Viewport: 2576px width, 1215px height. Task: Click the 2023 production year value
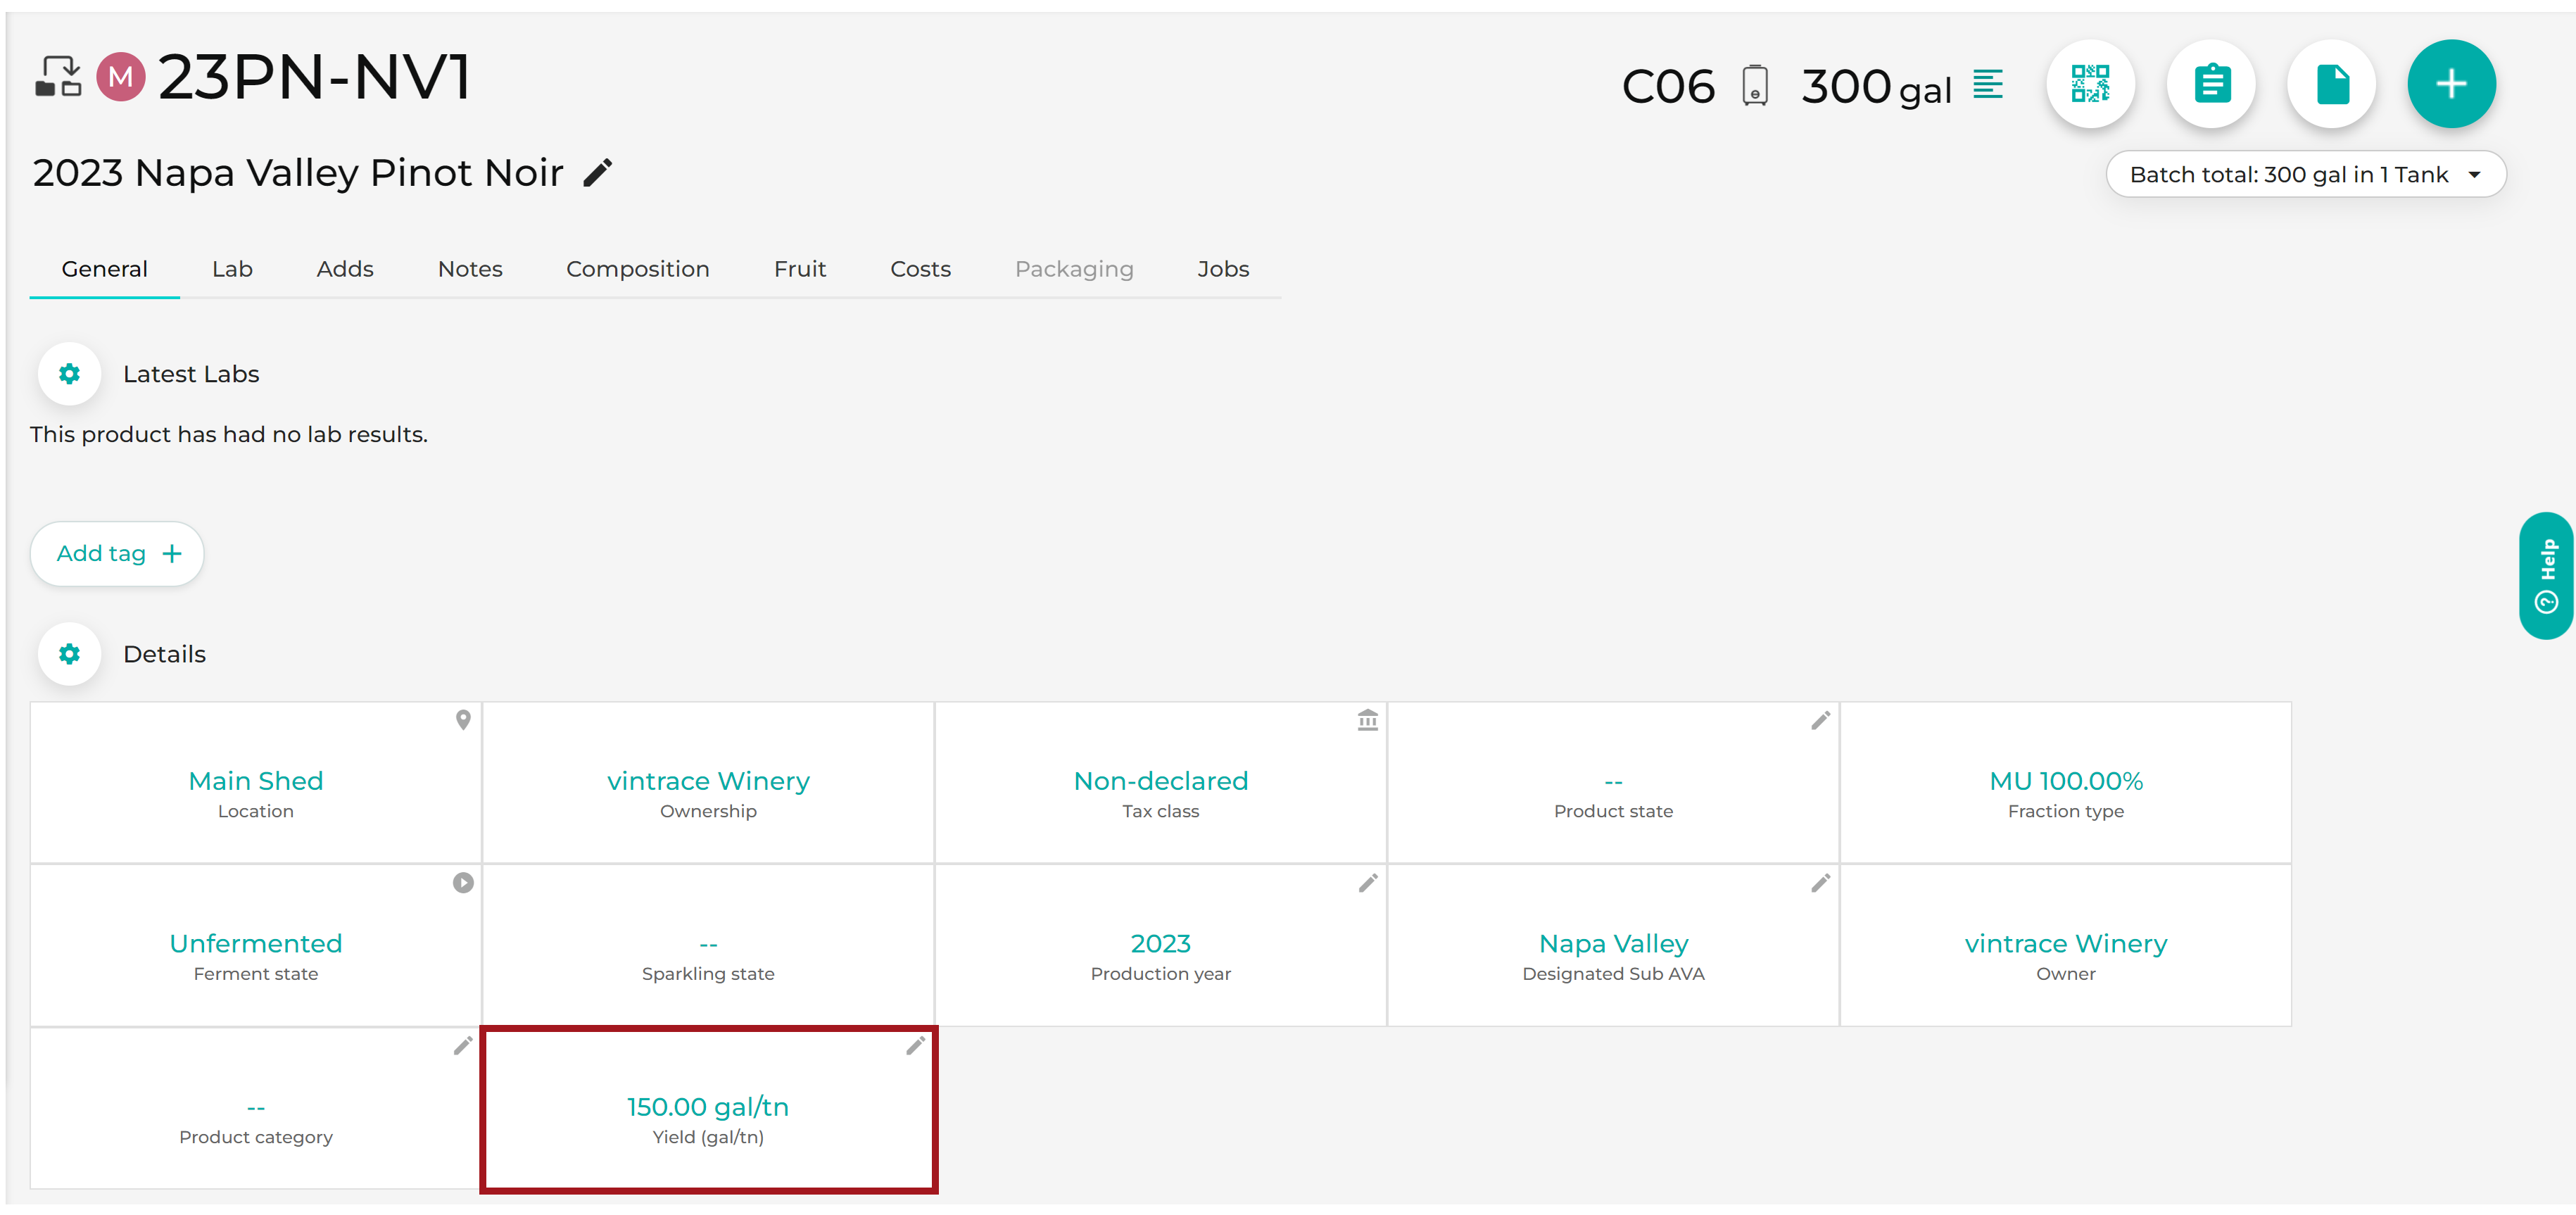point(1160,944)
